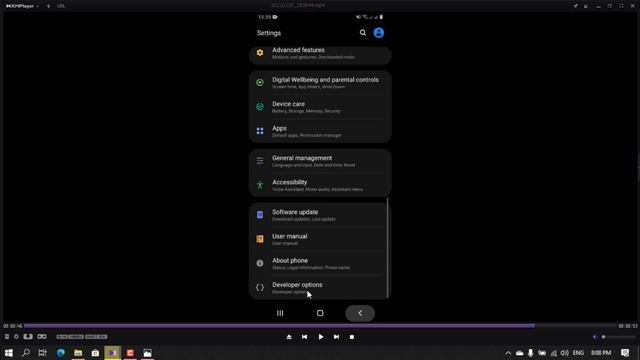Screen dimensions: 640x360
Task: Open the Apps settings entry
Action: click(320, 131)
